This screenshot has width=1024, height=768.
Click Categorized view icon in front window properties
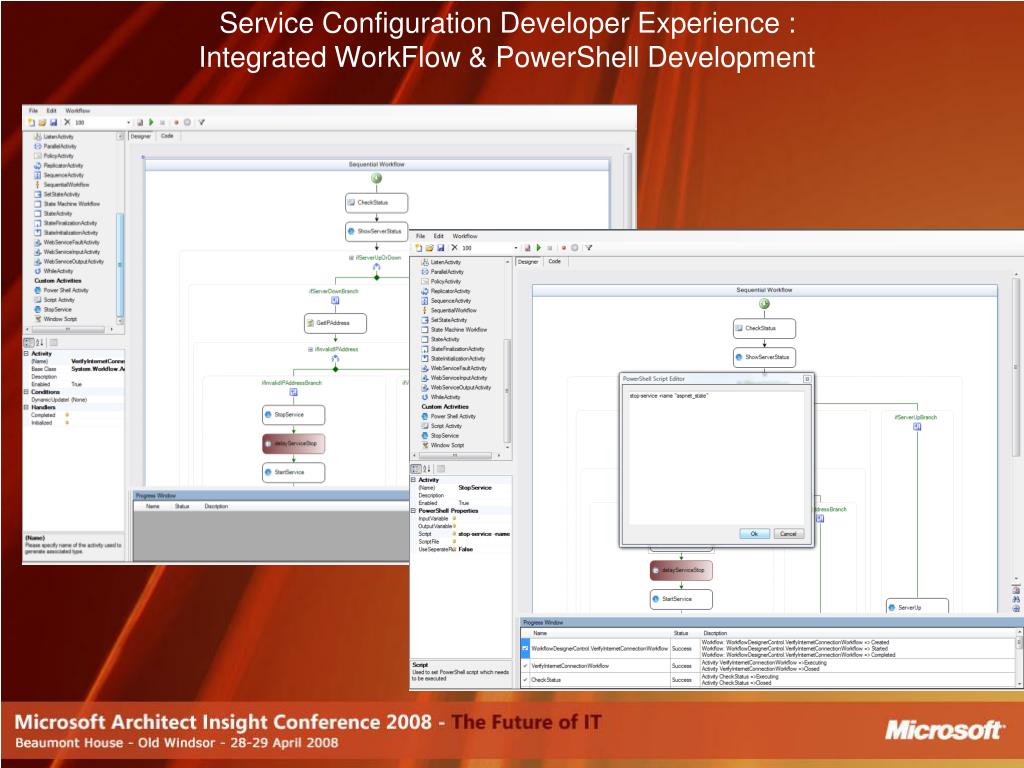tap(416, 469)
